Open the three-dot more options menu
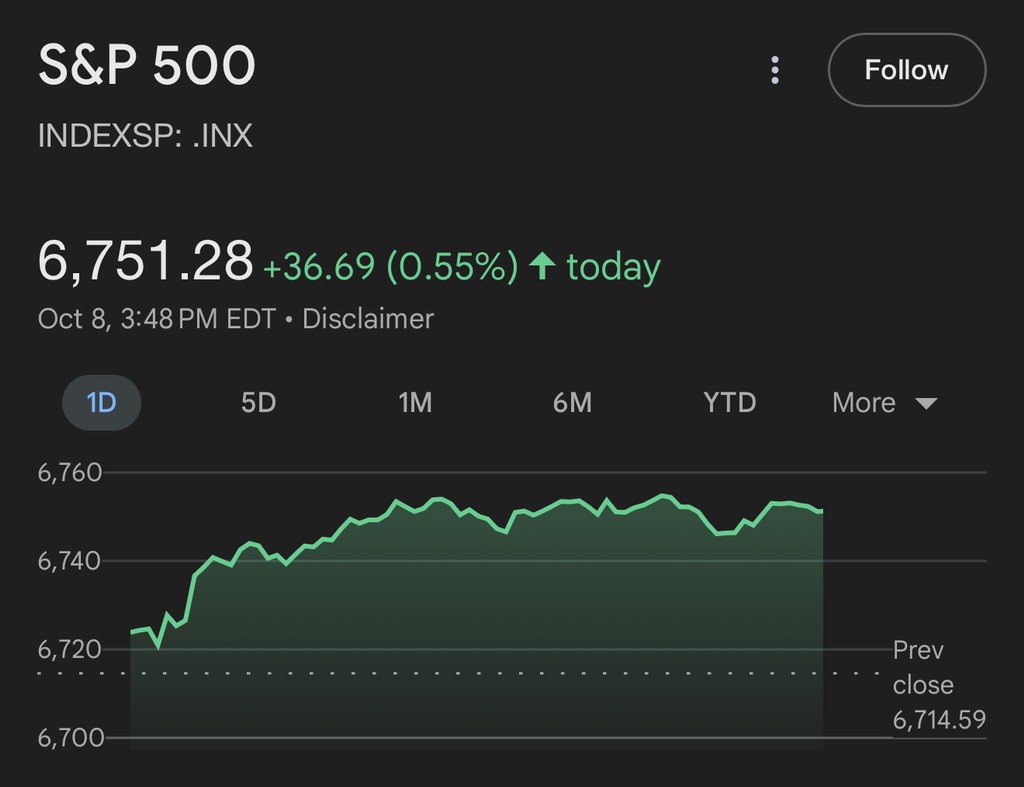 [775, 70]
